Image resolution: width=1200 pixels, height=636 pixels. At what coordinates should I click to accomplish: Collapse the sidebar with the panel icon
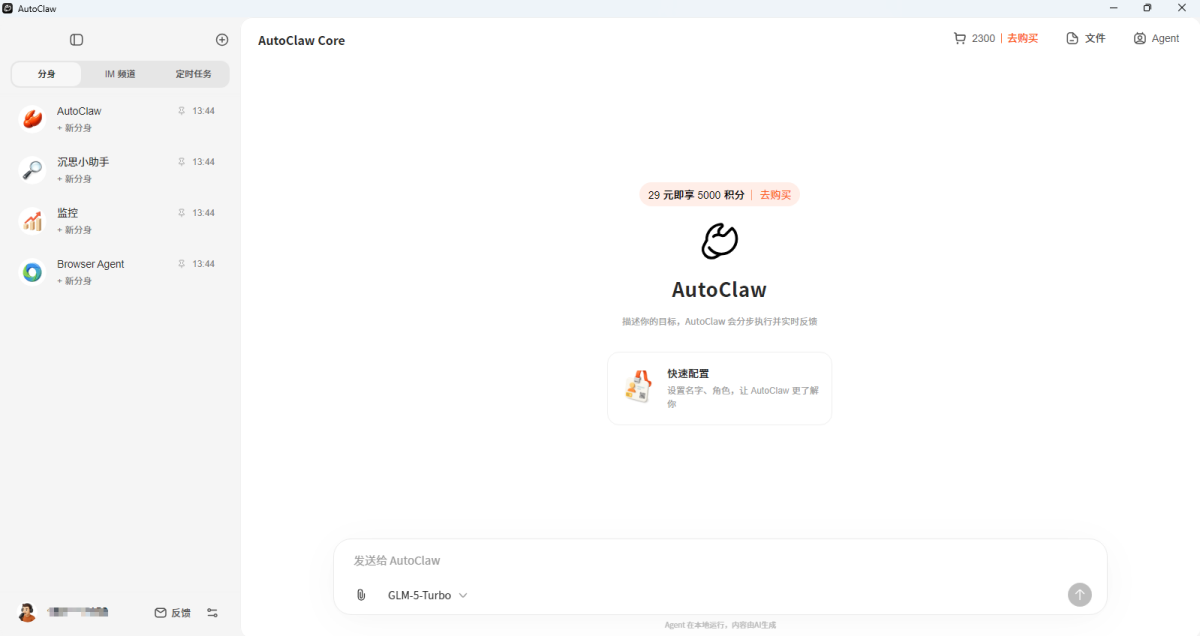point(76,40)
